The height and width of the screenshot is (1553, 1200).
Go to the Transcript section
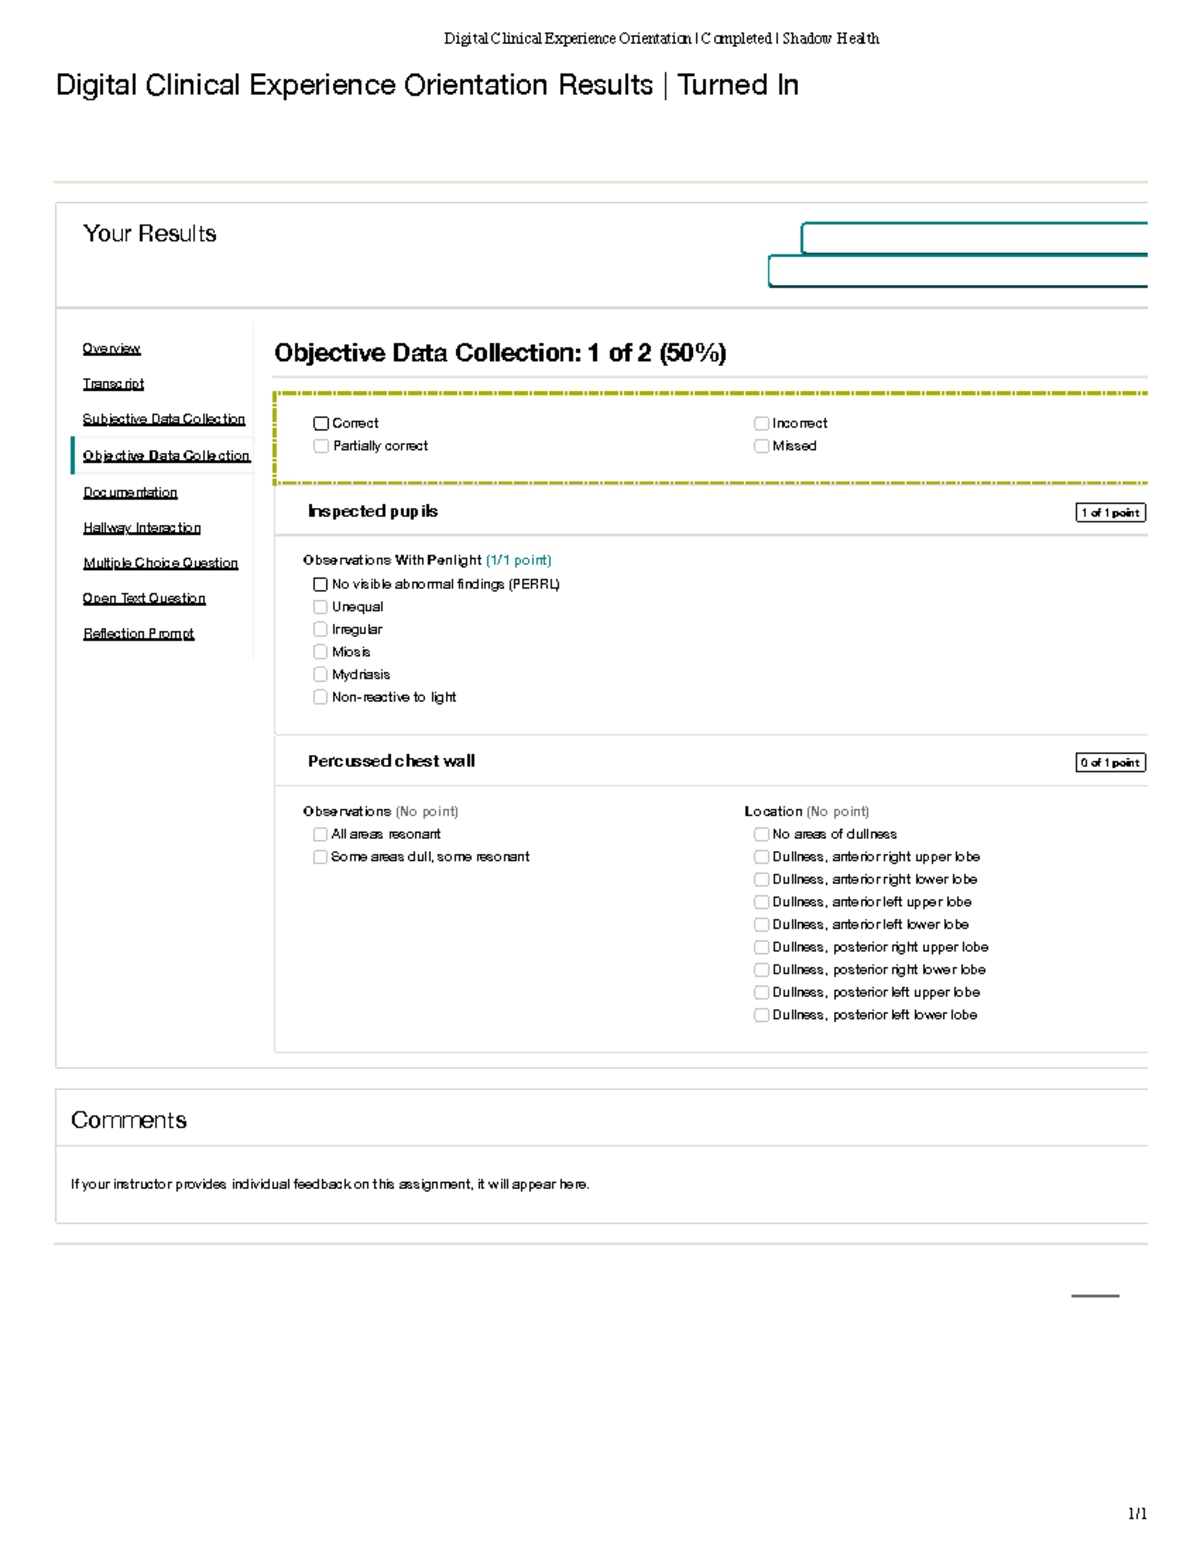(113, 384)
